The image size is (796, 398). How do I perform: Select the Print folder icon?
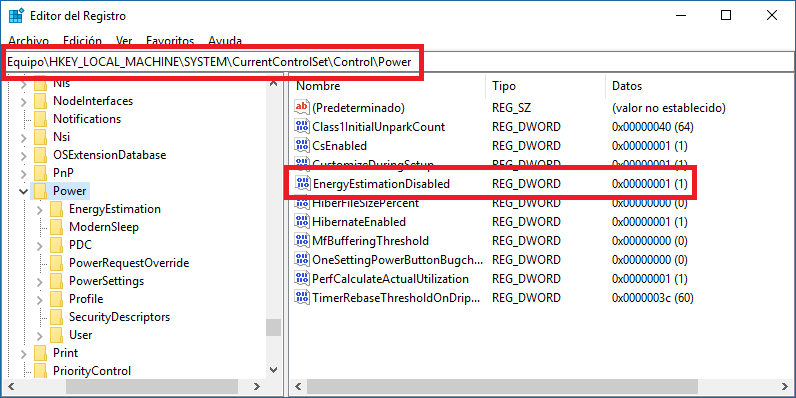point(40,353)
